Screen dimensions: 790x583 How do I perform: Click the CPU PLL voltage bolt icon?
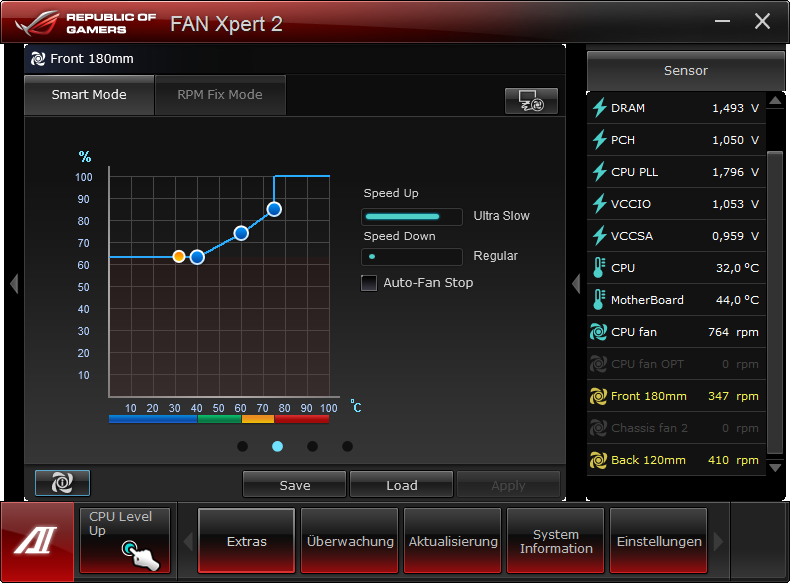click(600, 172)
